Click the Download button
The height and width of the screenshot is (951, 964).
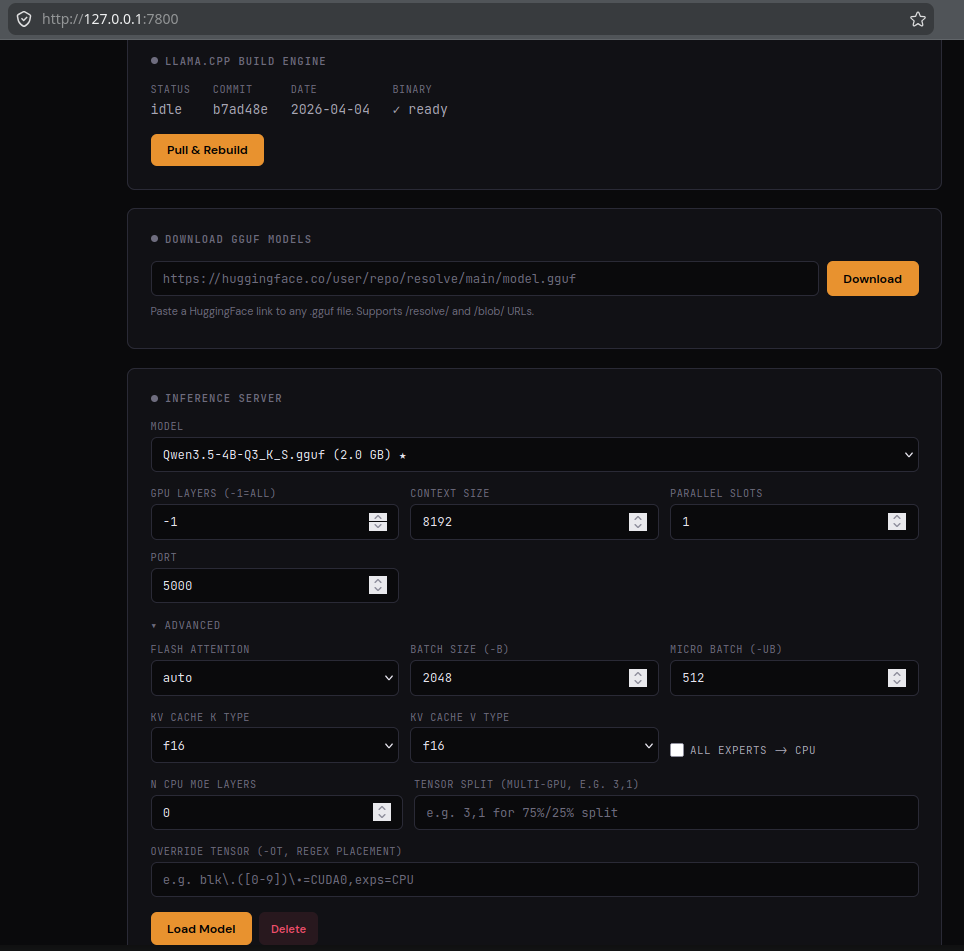click(x=872, y=278)
